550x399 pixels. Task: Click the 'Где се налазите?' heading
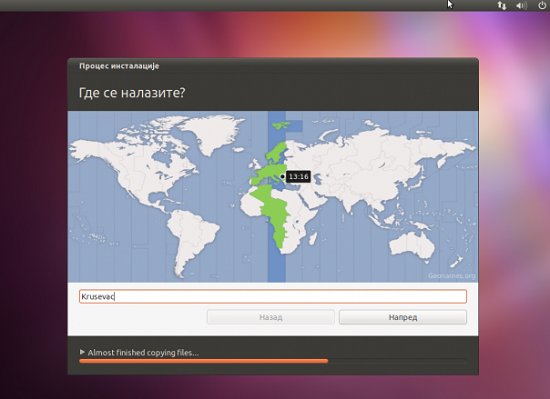point(132,93)
